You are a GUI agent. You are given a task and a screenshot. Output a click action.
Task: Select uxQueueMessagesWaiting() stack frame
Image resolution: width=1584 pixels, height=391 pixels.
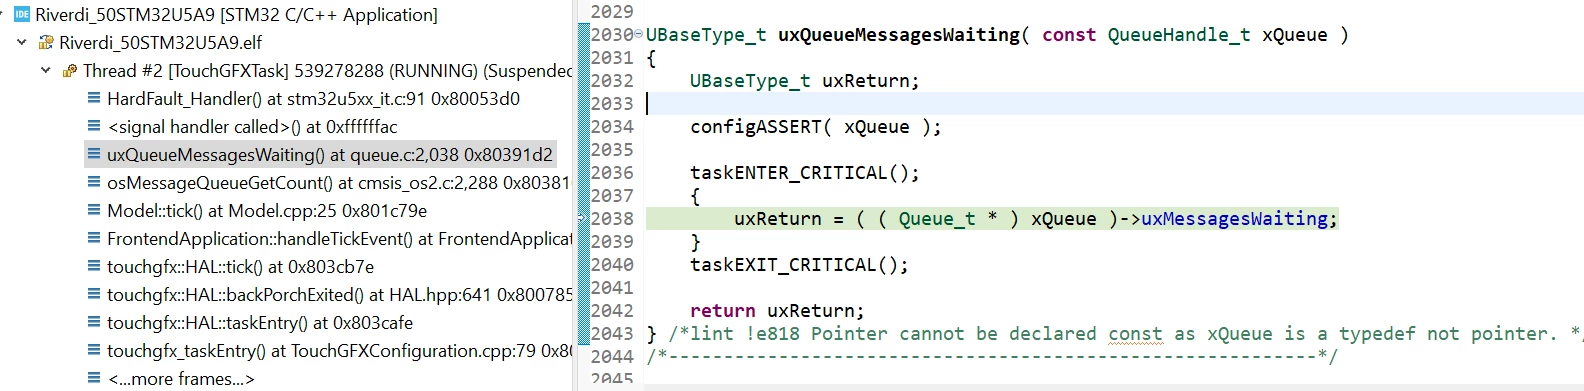(x=329, y=154)
